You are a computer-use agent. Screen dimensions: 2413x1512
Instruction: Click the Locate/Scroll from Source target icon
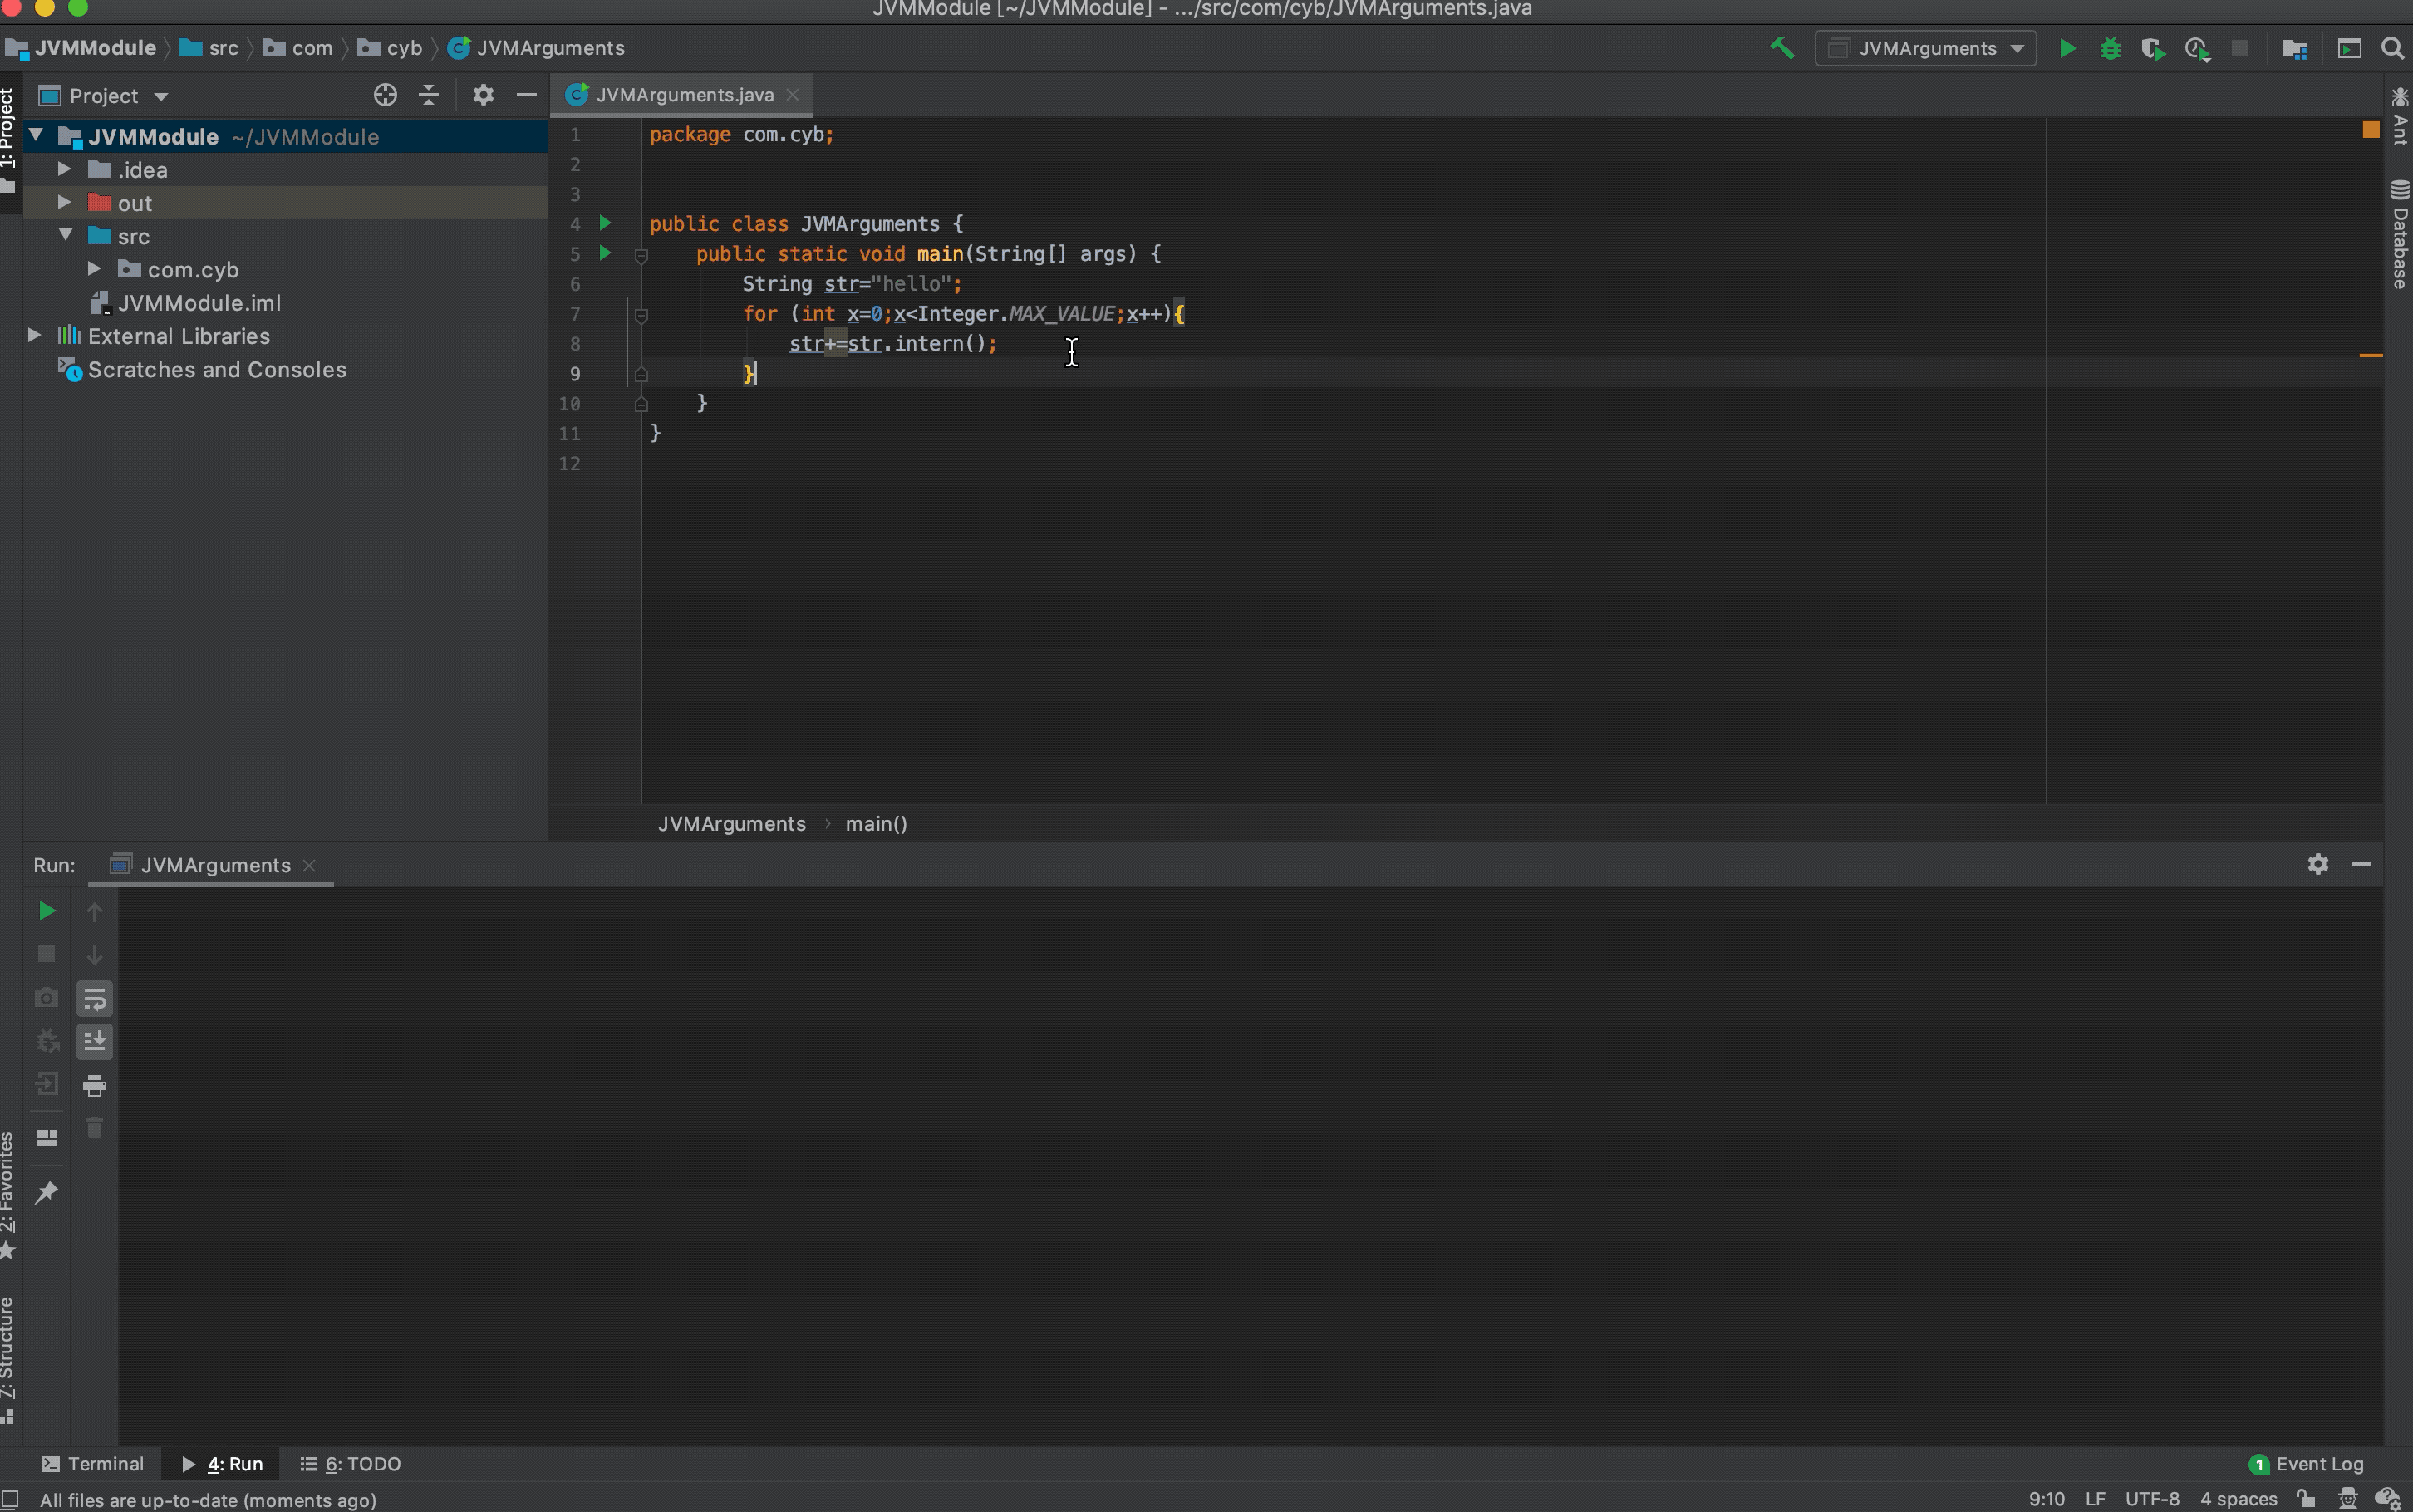(x=385, y=95)
